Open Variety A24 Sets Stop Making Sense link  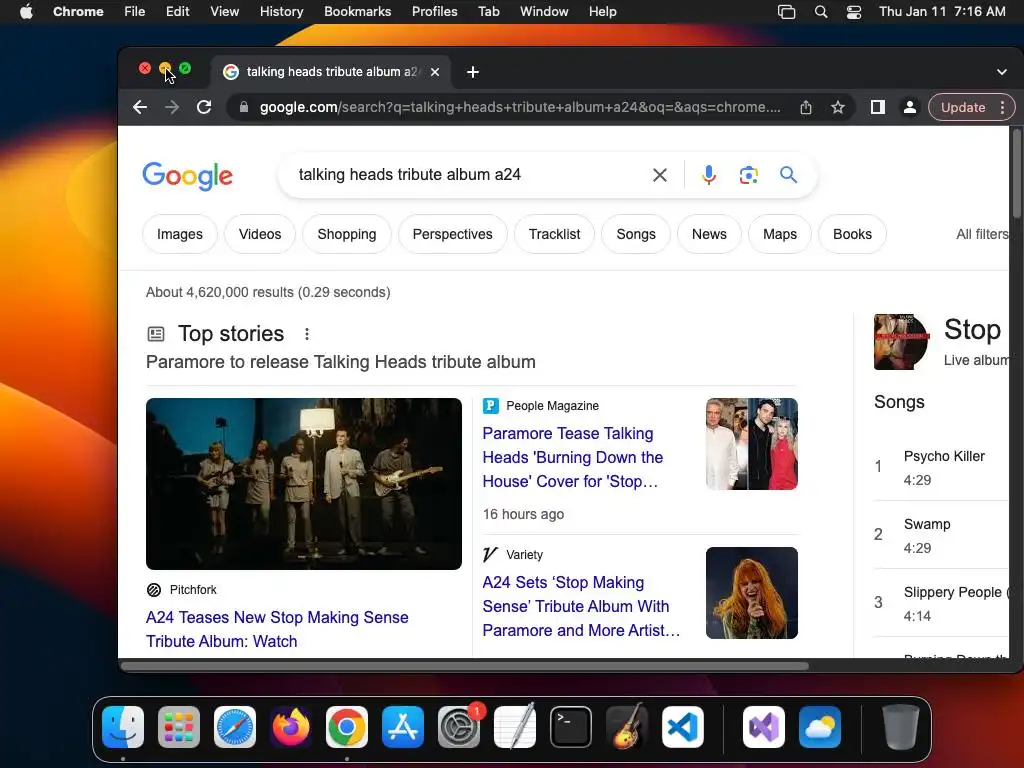581,606
